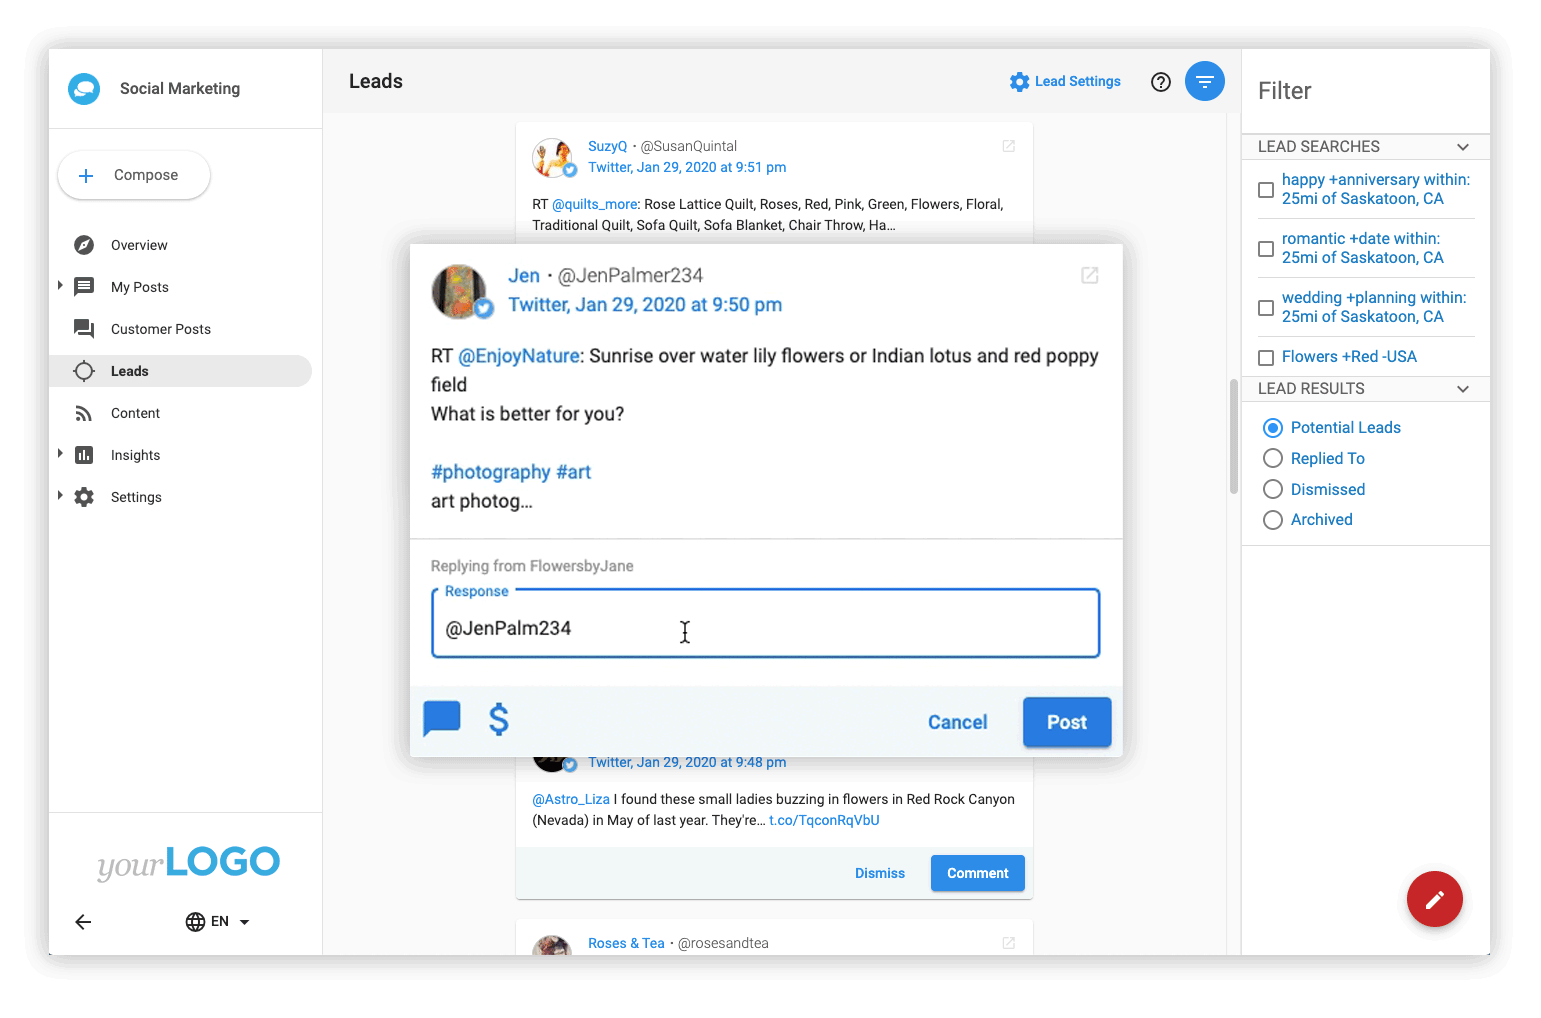Open the Content sidebar item
1541x1018 pixels.
click(135, 413)
